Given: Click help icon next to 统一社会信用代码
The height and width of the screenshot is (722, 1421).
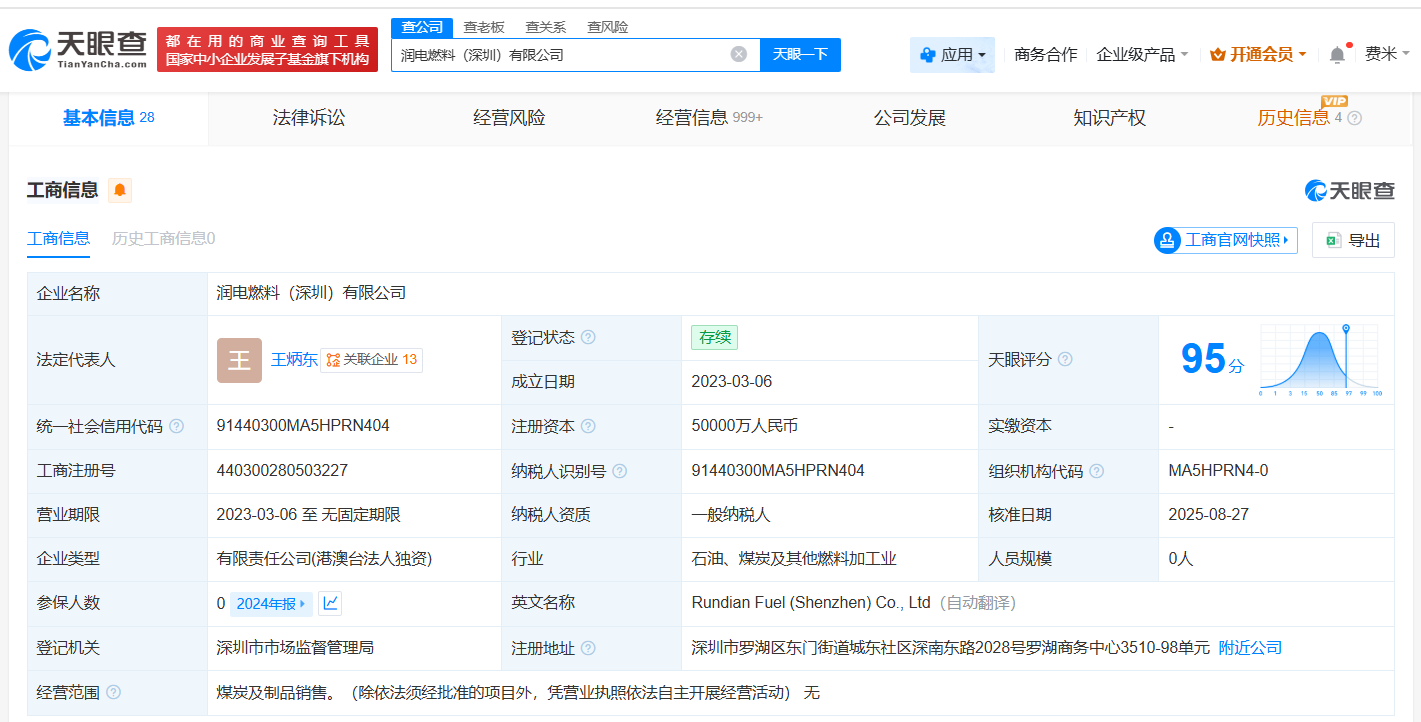Looking at the screenshot, I should 177,426.
